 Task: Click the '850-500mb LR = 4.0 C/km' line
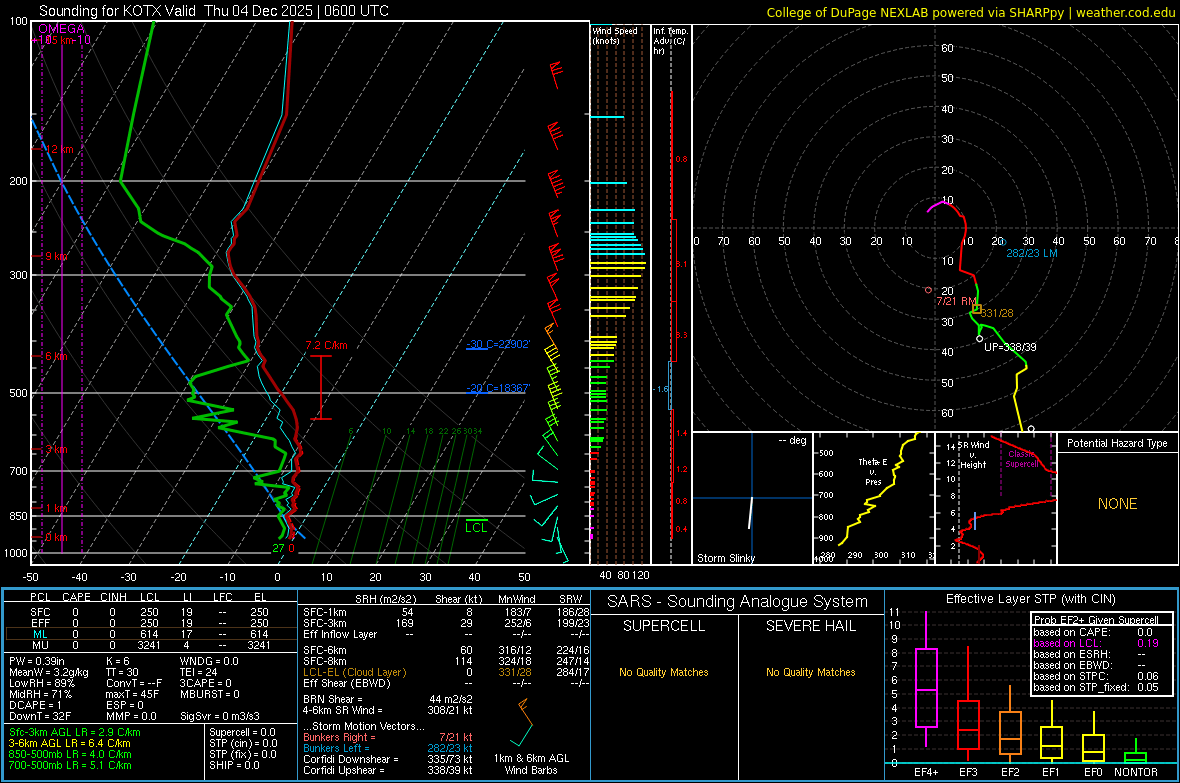(x=70, y=754)
